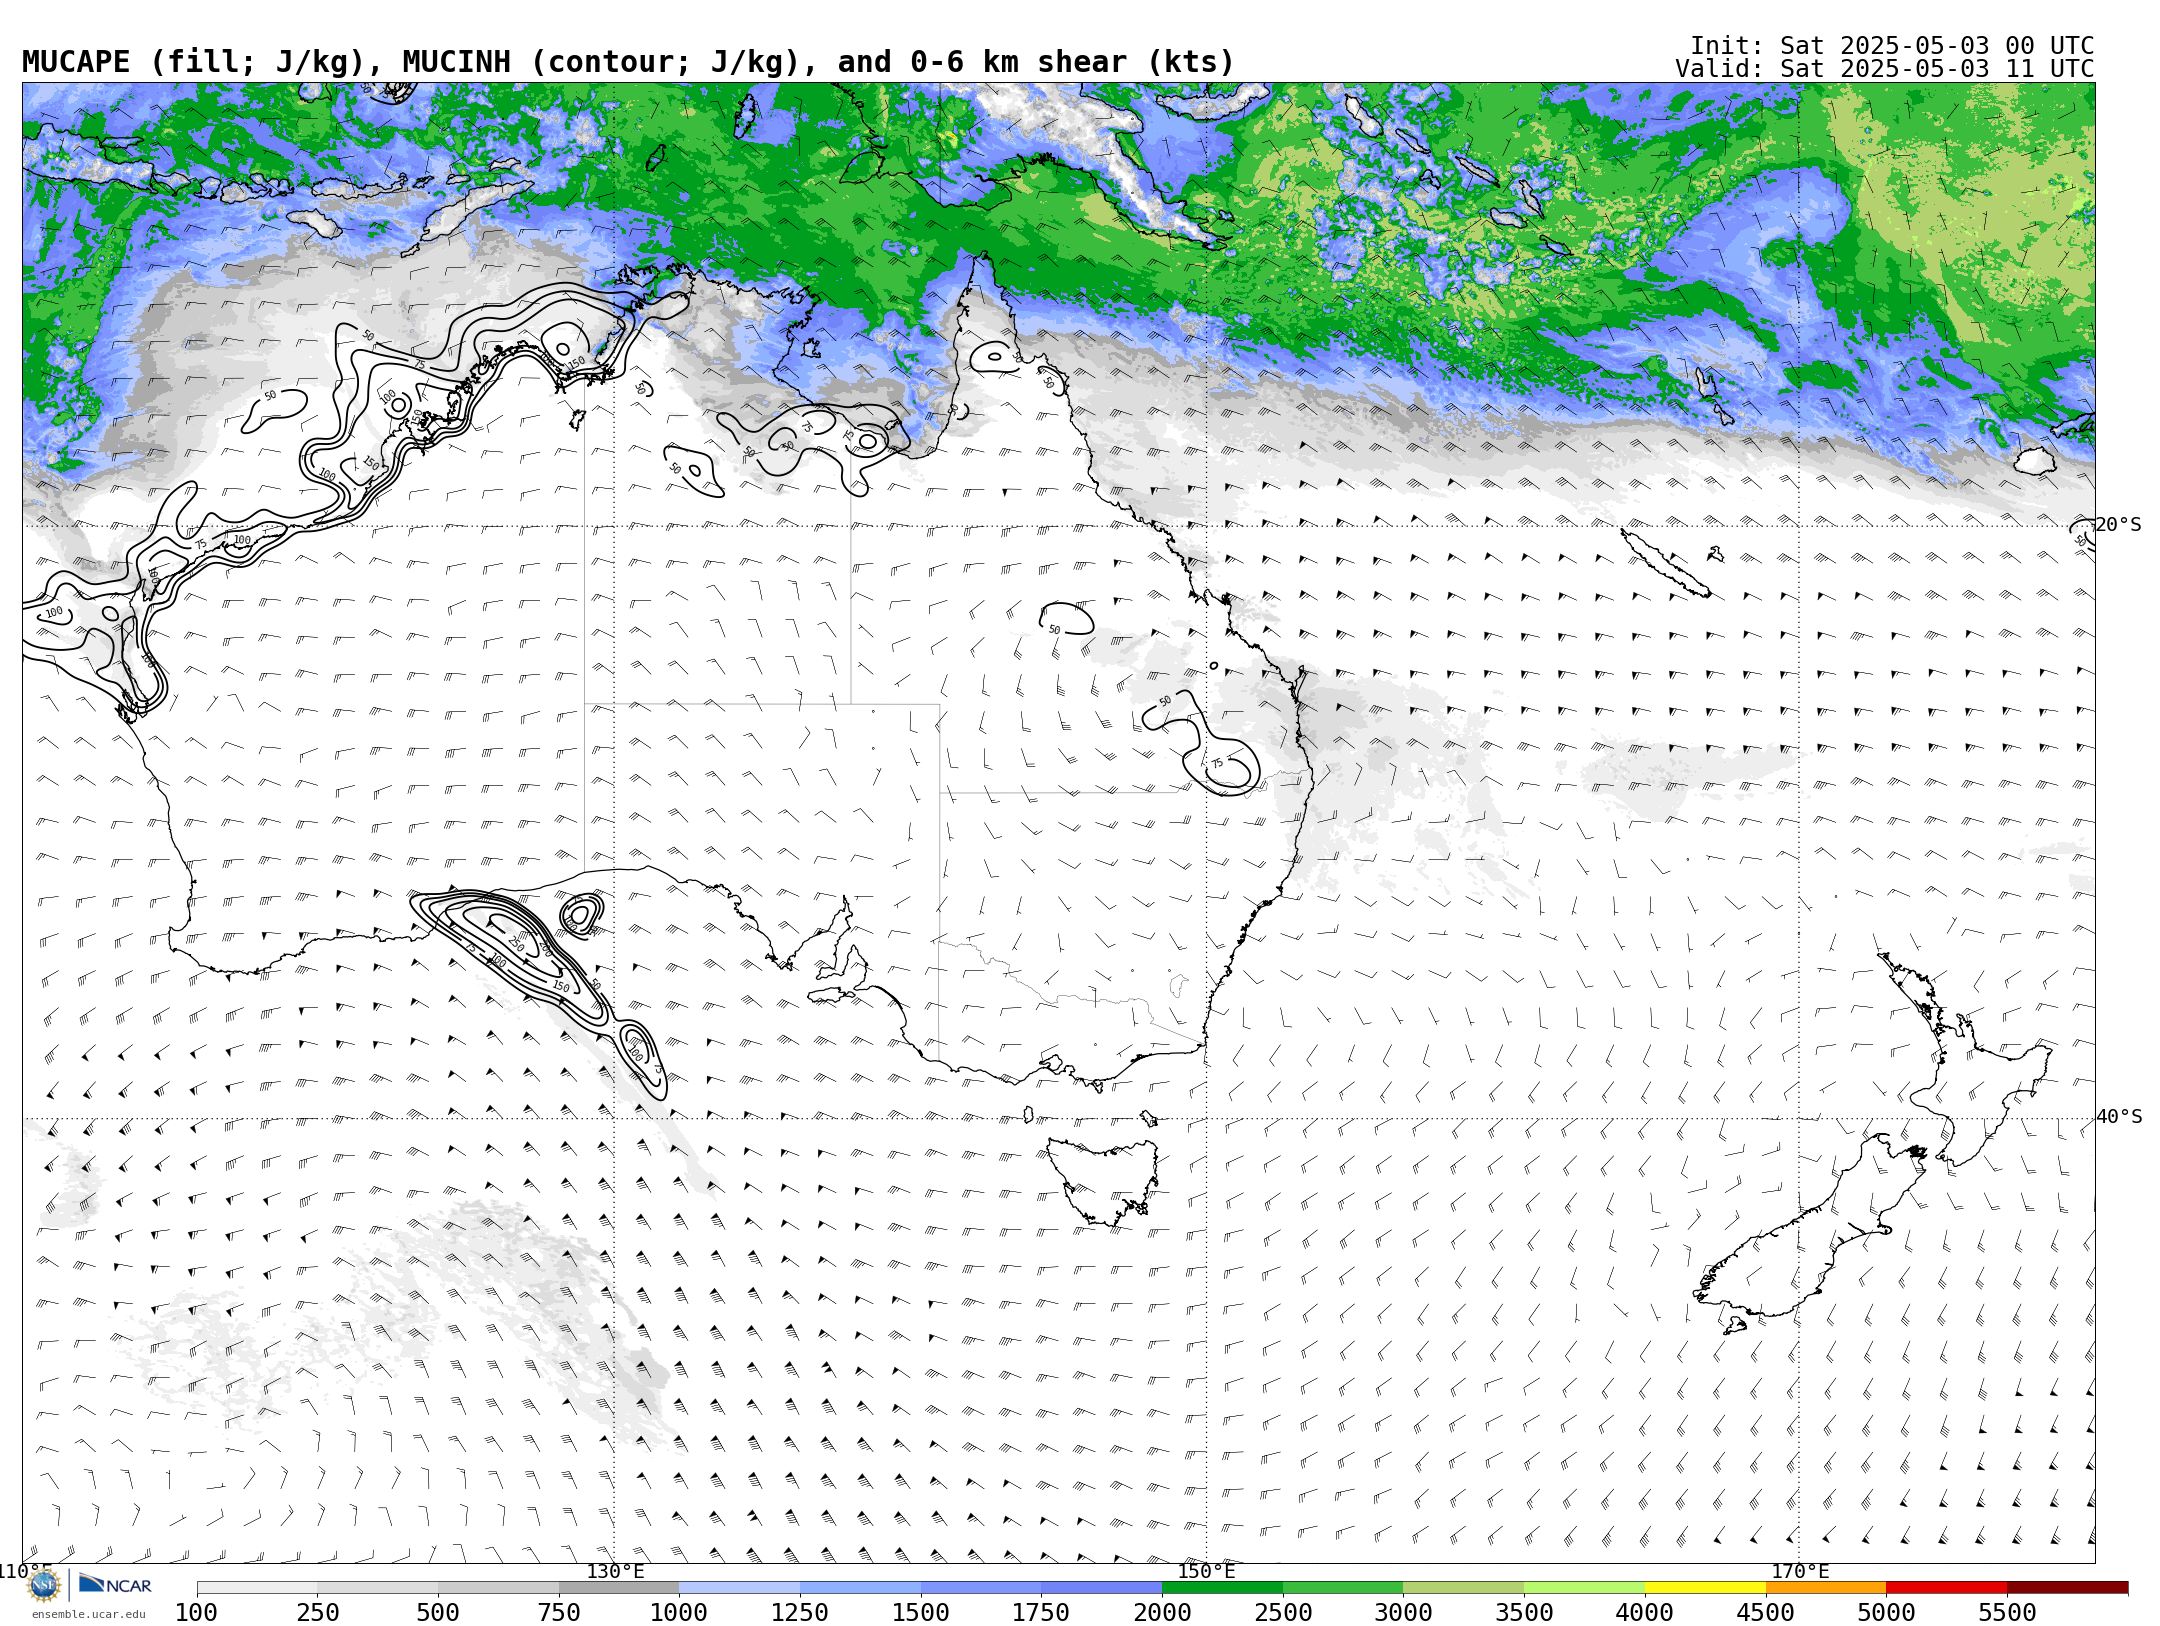The width and height of the screenshot is (2160, 1626).
Task: Click the gray 750–1000 colorbar segment
Action: [x=619, y=1588]
